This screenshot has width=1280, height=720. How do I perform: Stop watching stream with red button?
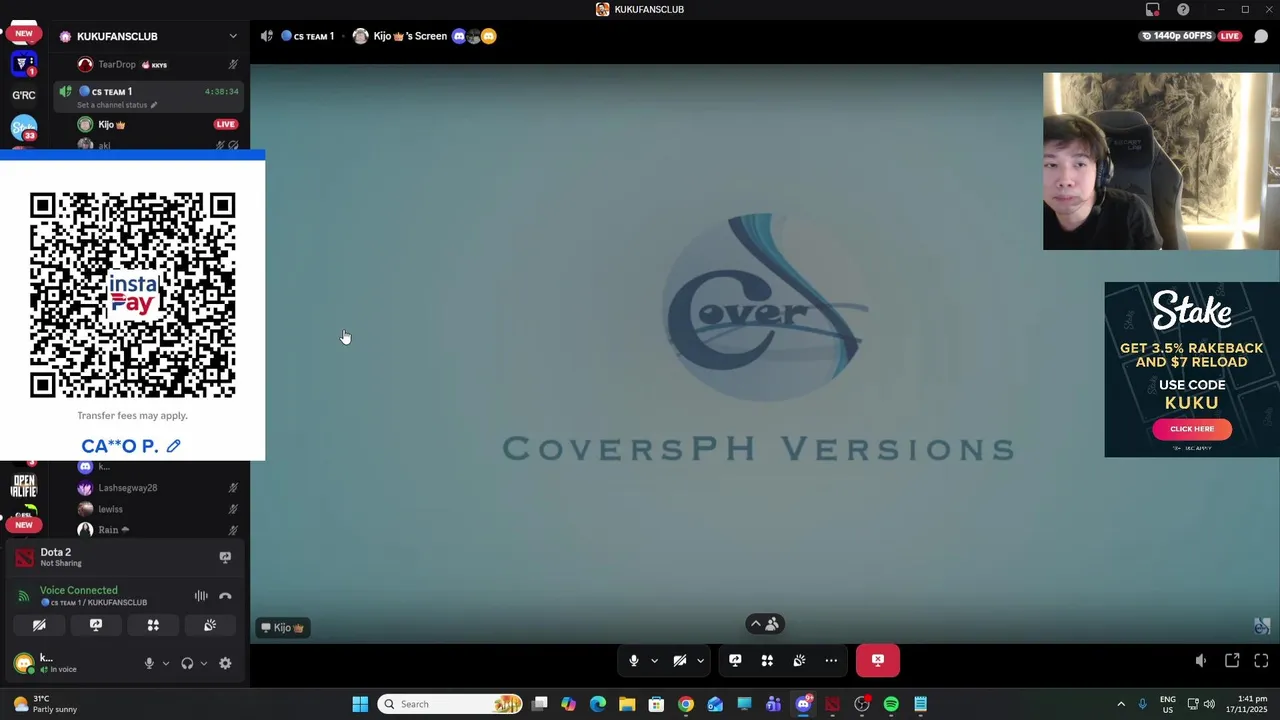coord(878,660)
